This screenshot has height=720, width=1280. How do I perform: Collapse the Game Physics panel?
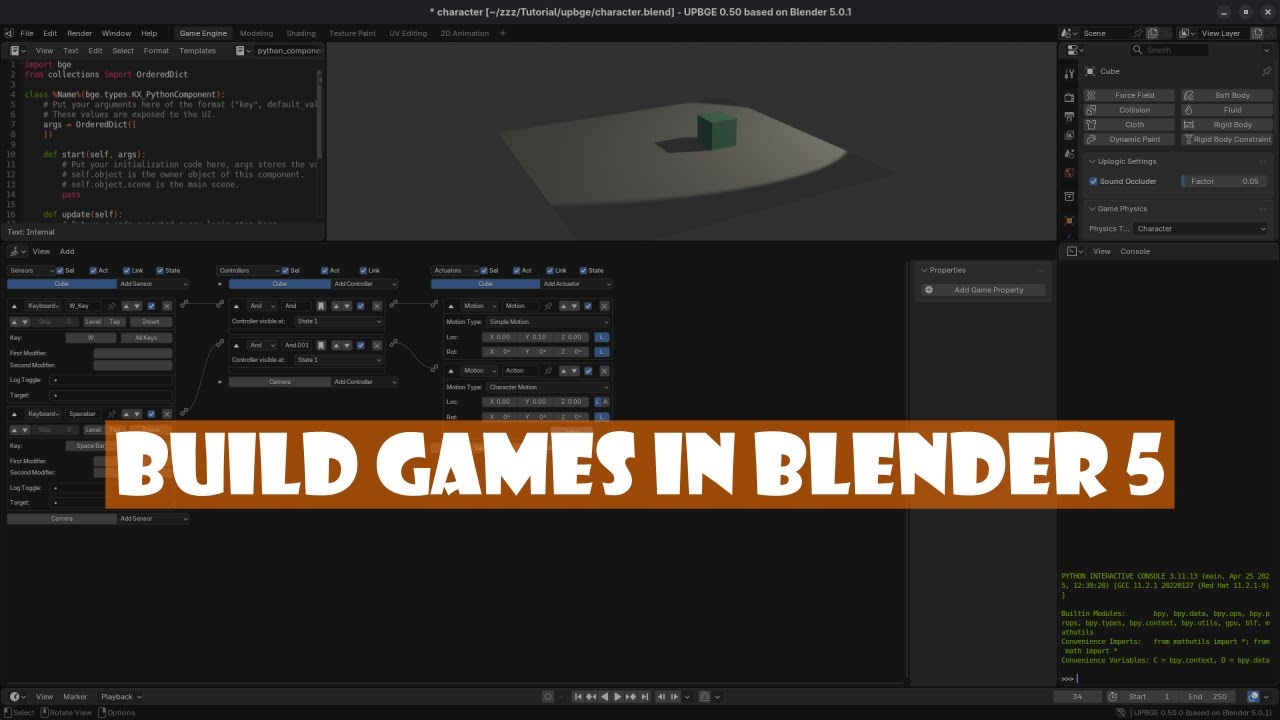tap(1092, 209)
